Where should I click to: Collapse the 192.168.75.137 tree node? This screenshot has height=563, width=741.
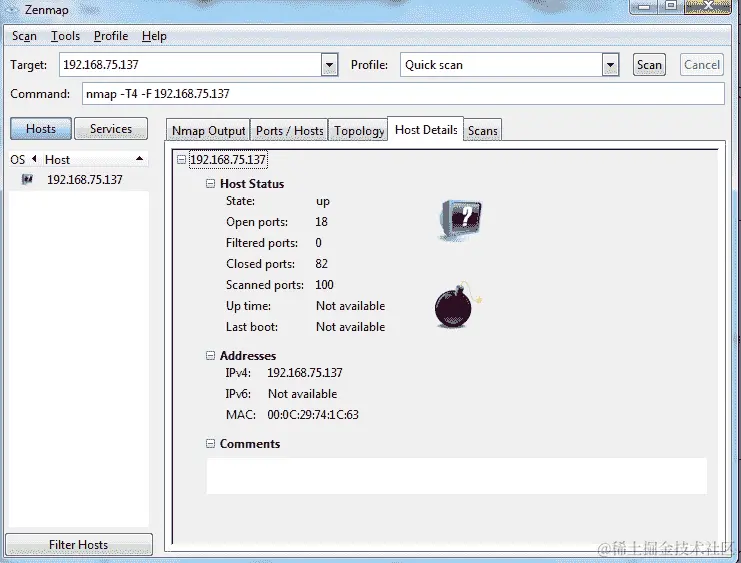(x=181, y=160)
